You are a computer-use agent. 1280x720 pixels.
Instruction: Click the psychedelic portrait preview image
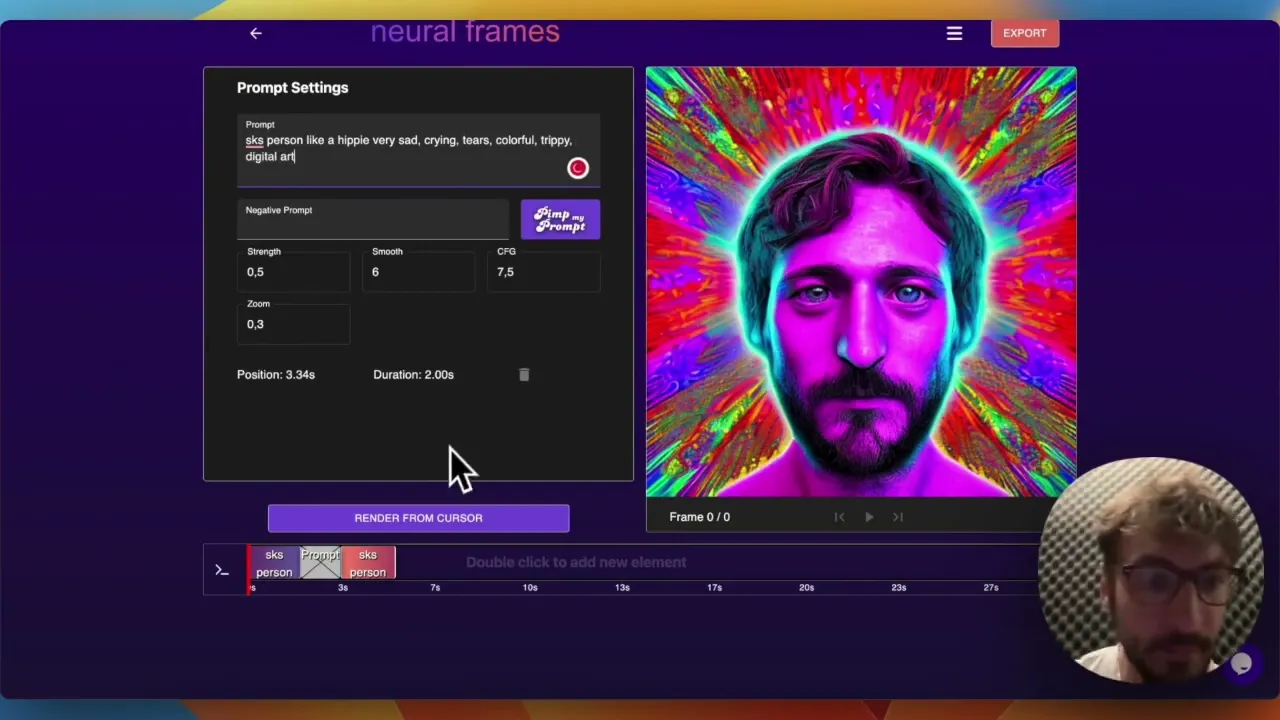click(861, 282)
